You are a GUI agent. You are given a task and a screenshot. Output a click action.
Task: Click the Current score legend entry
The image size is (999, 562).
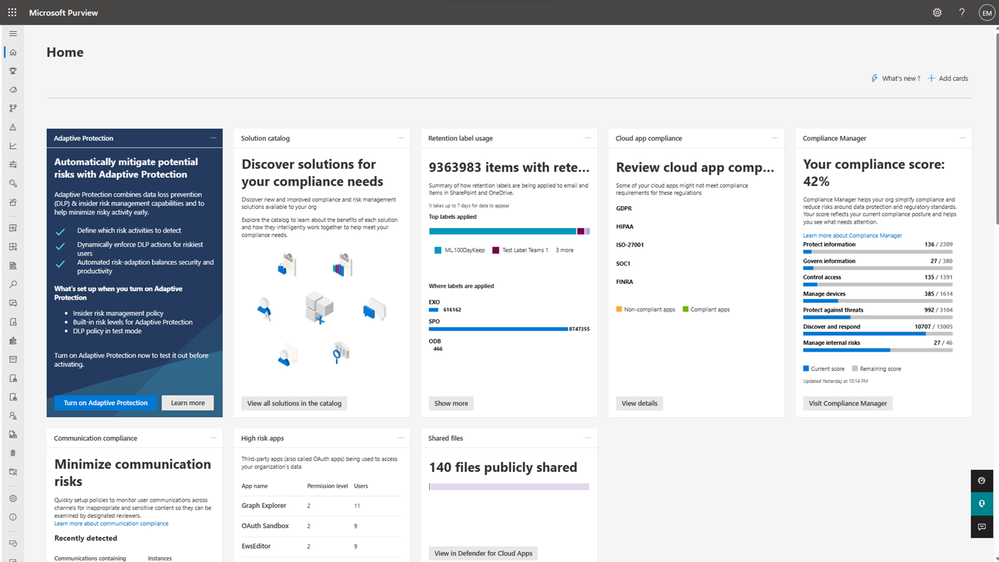click(823, 368)
